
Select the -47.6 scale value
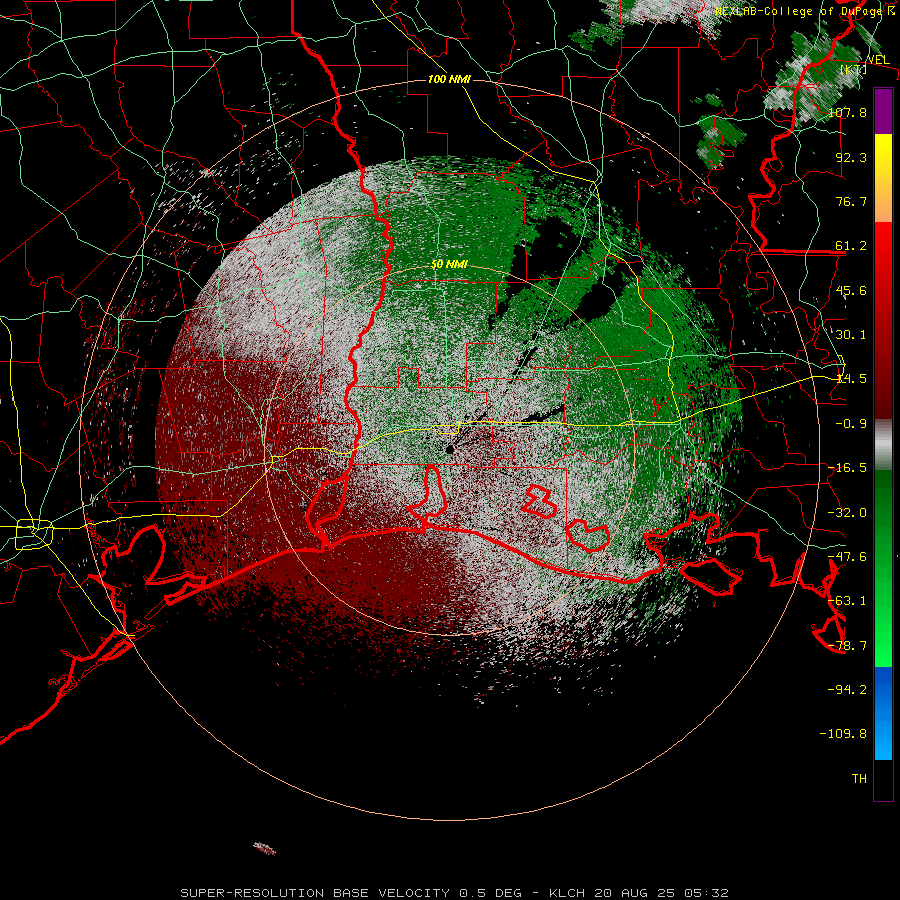(847, 557)
